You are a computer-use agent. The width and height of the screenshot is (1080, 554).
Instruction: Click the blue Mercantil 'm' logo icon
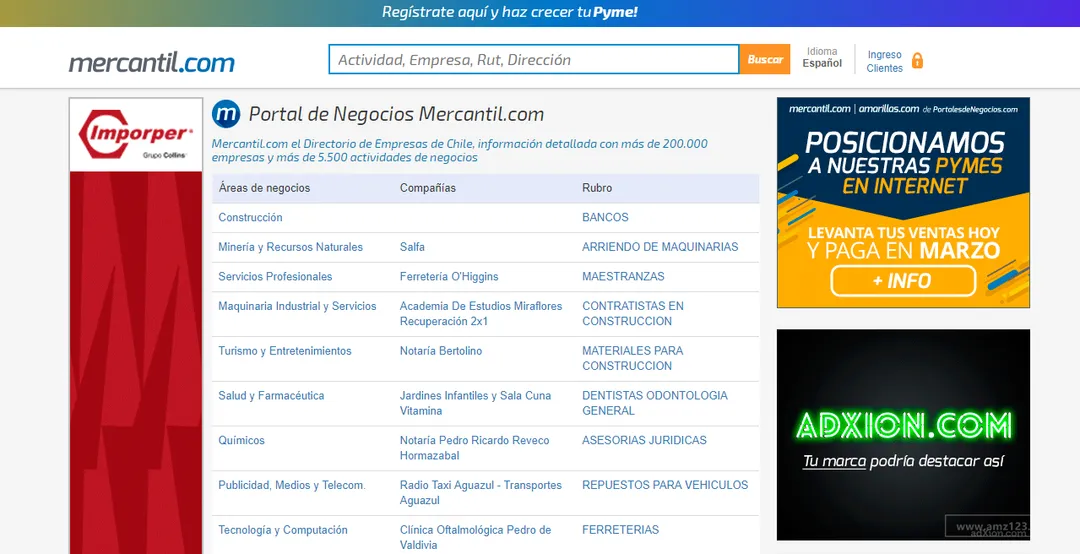coord(226,114)
